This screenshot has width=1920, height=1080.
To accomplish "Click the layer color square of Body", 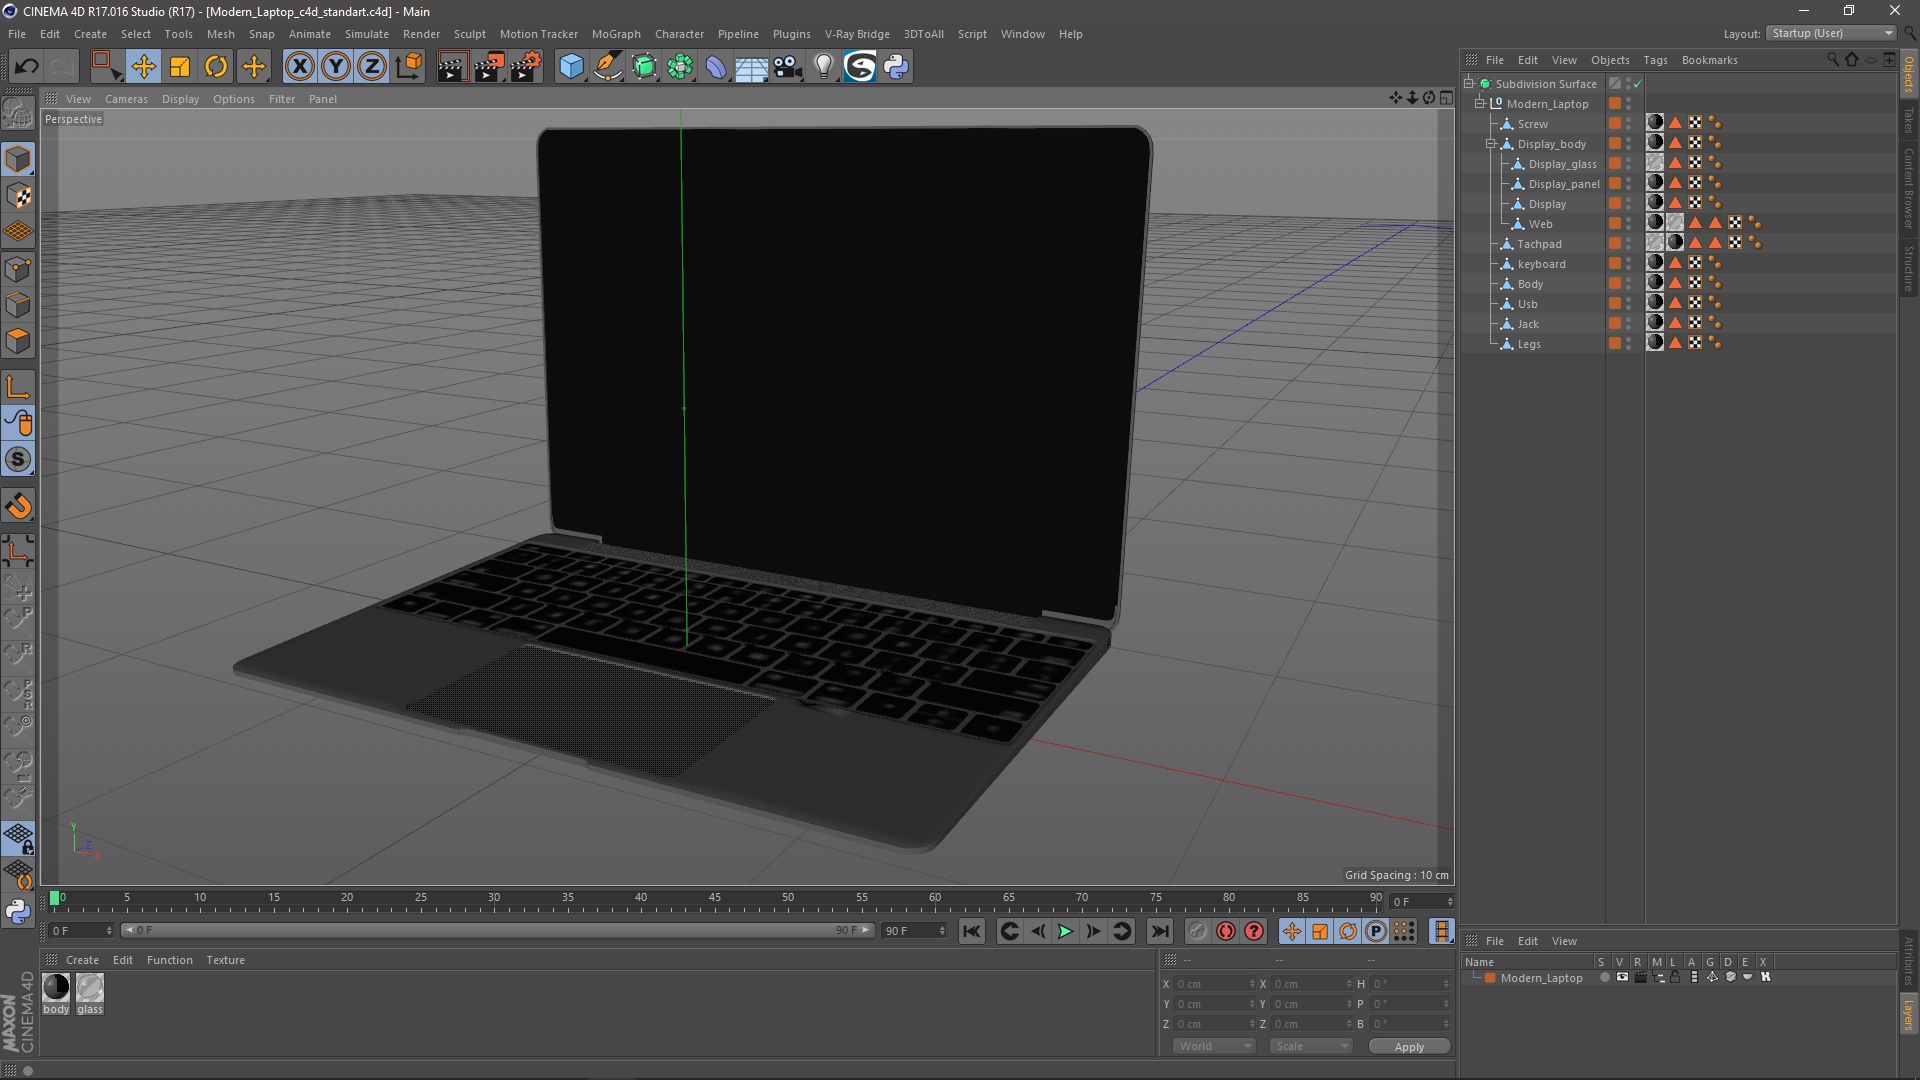I will (1614, 284).
